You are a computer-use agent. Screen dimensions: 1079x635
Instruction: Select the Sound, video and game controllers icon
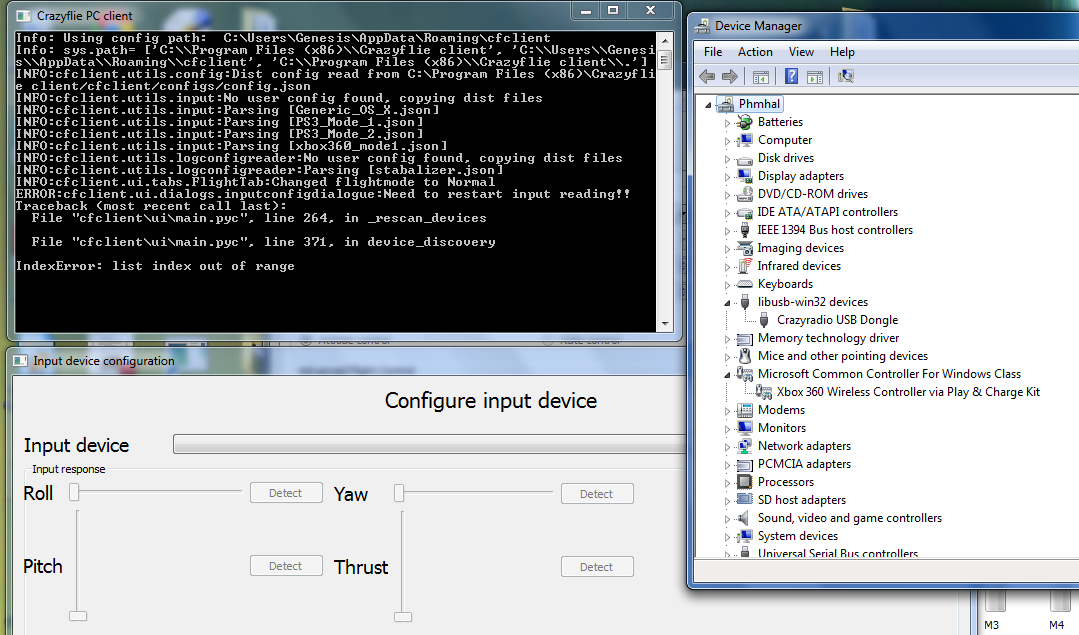[x=744, y=518]
